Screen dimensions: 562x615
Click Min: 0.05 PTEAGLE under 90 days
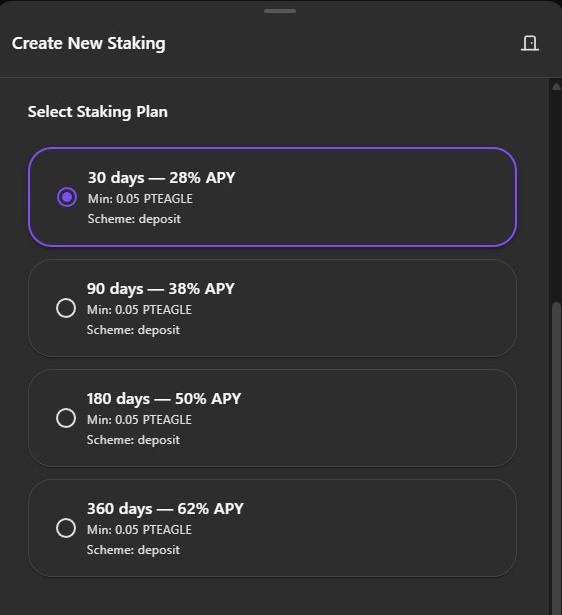tap(139, 310)
